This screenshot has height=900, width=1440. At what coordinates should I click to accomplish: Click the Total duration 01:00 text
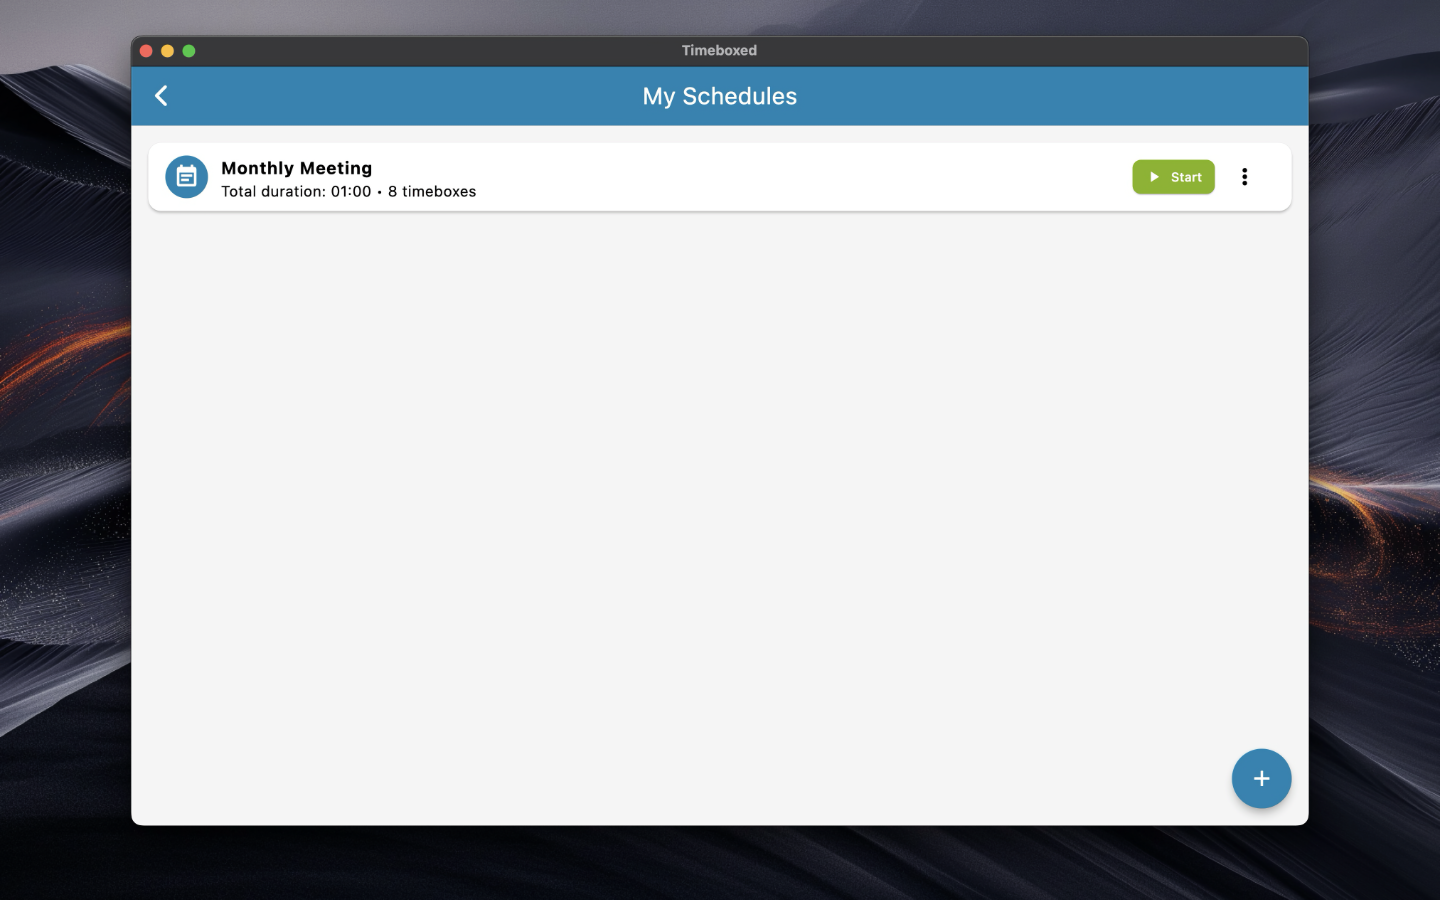(x=295, y=192)
